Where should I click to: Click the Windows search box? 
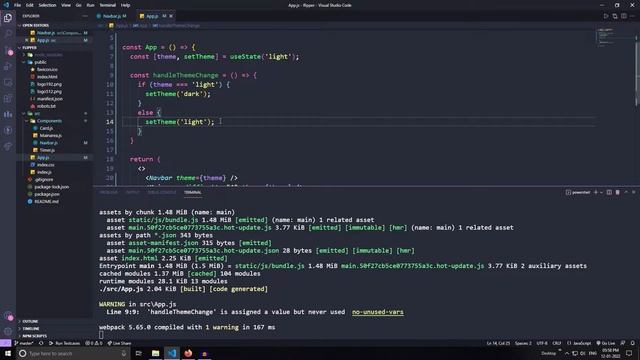(73, 353)
